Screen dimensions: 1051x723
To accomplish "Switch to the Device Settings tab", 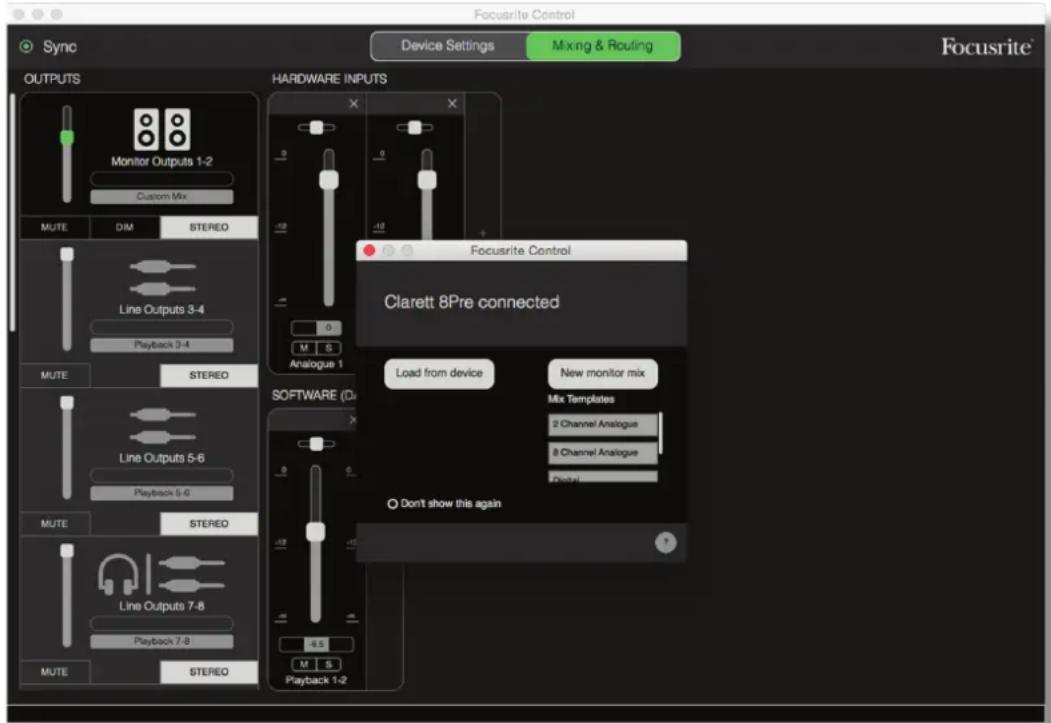I will click(448, 46).
